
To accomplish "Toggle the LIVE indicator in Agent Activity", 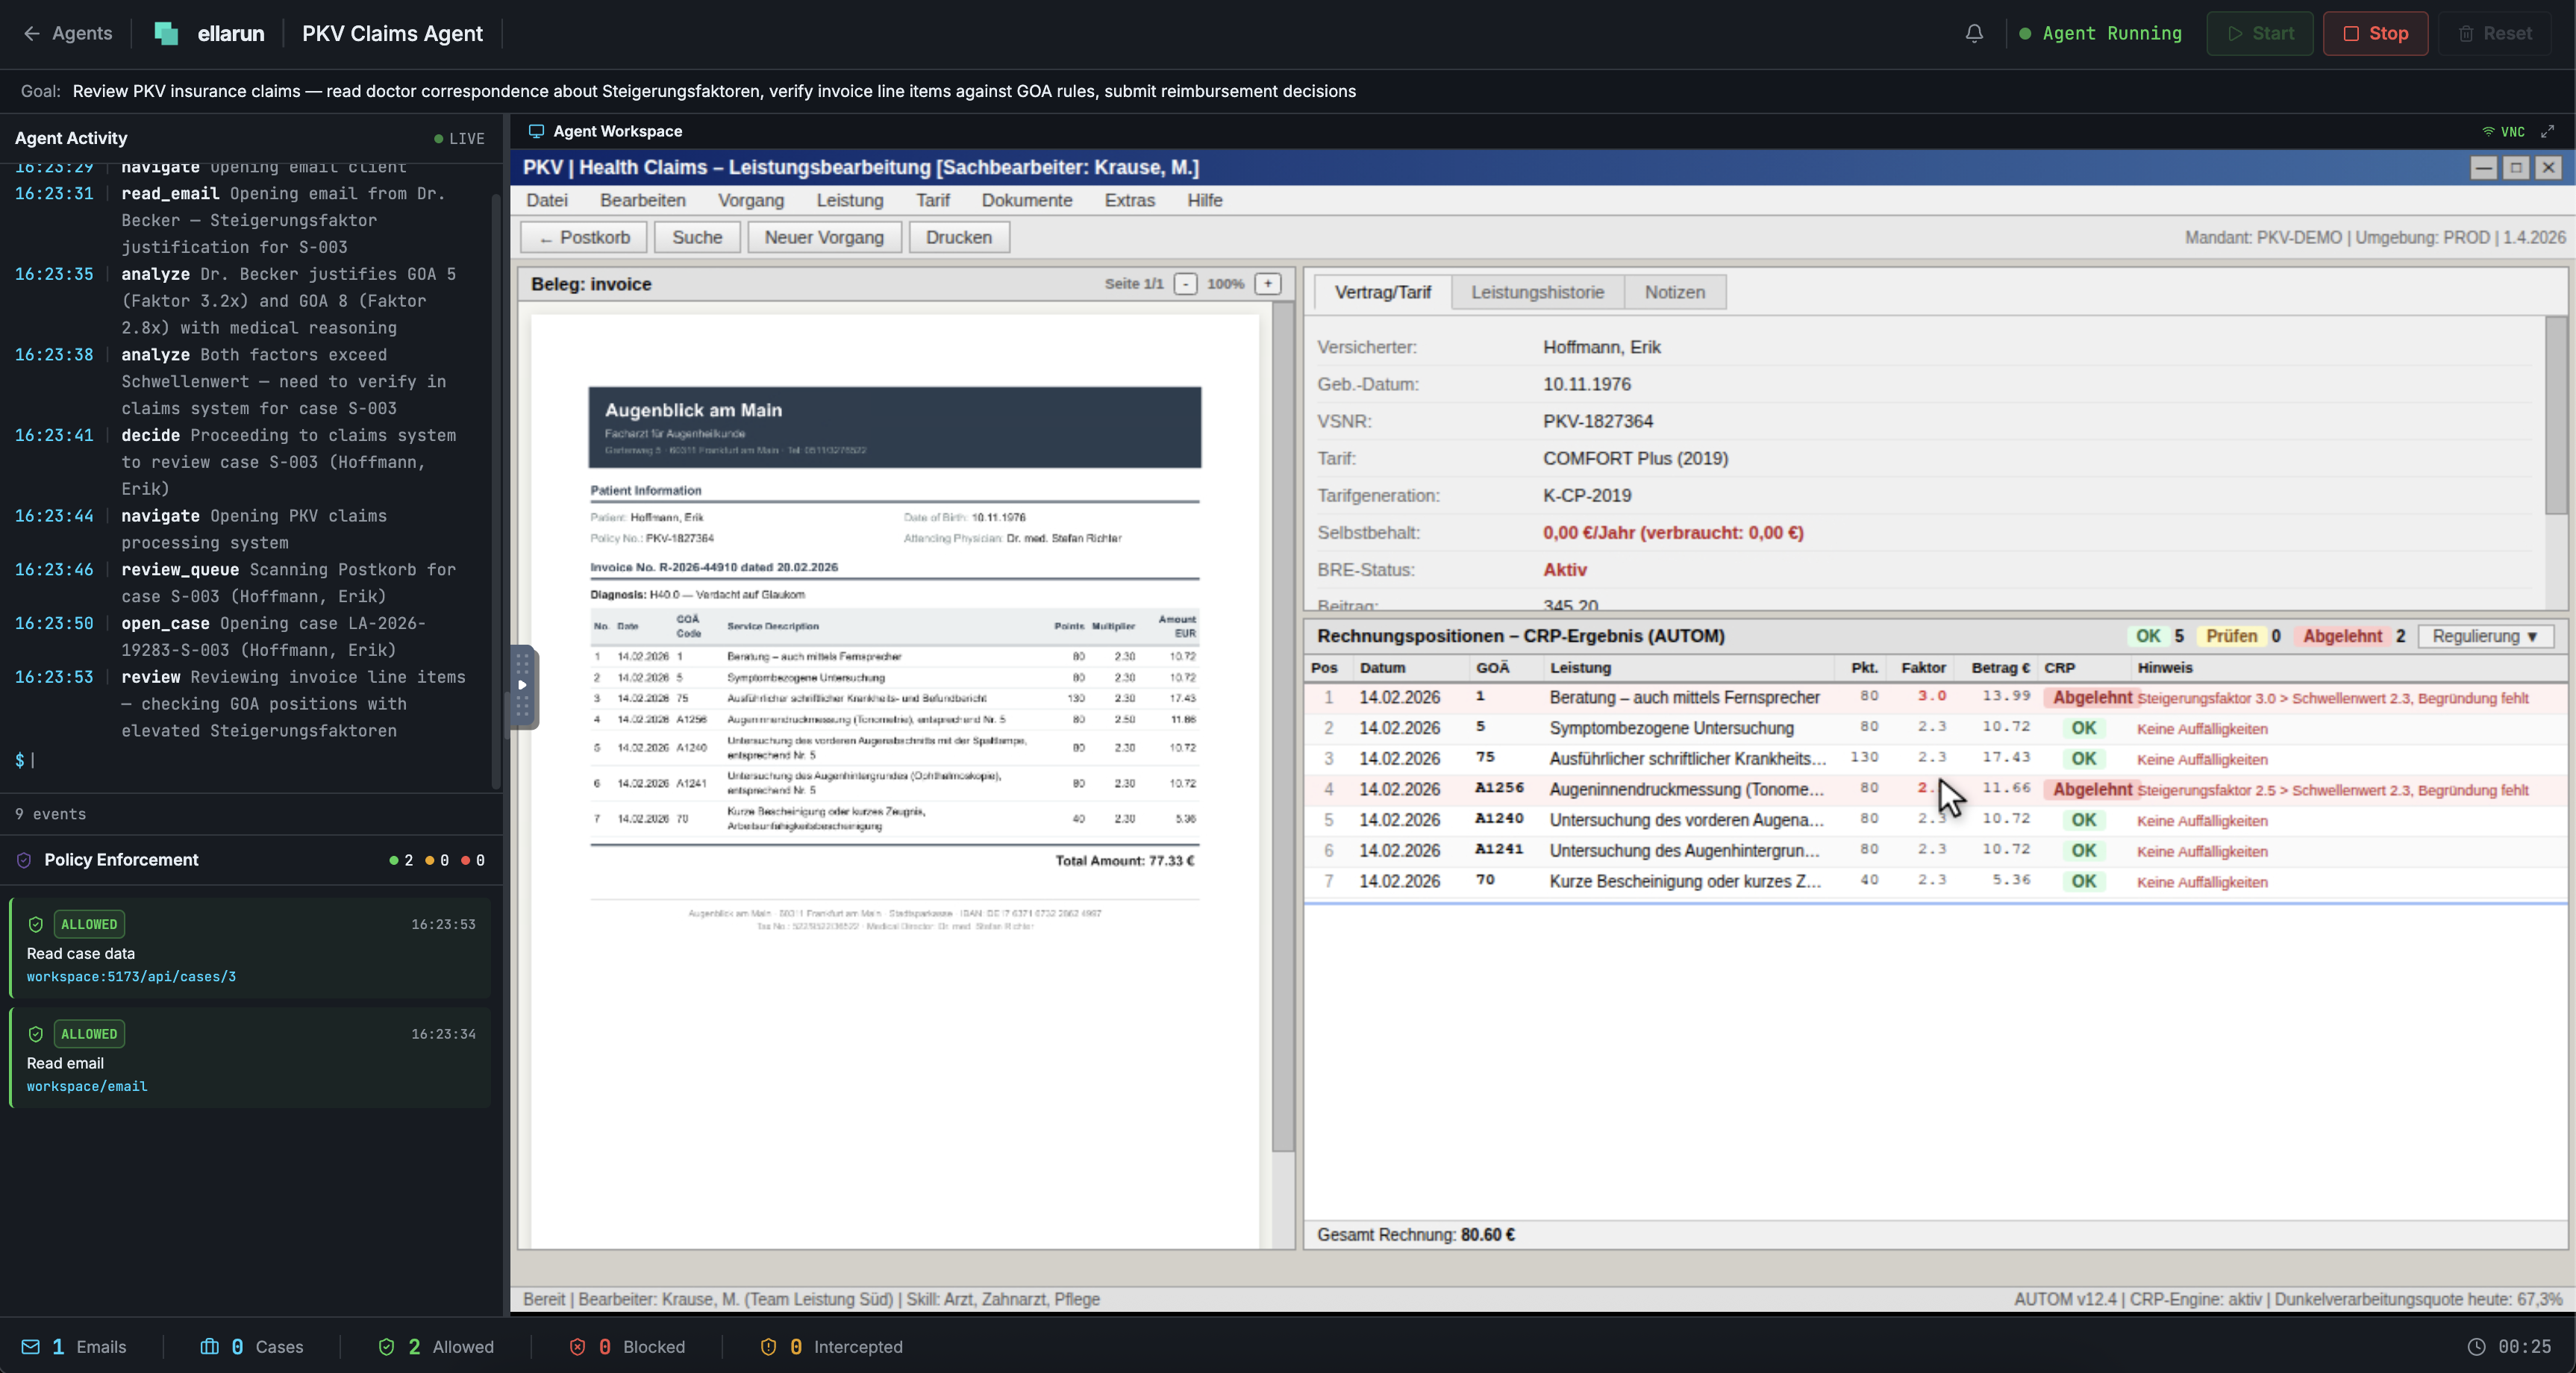I will (458, 139).
